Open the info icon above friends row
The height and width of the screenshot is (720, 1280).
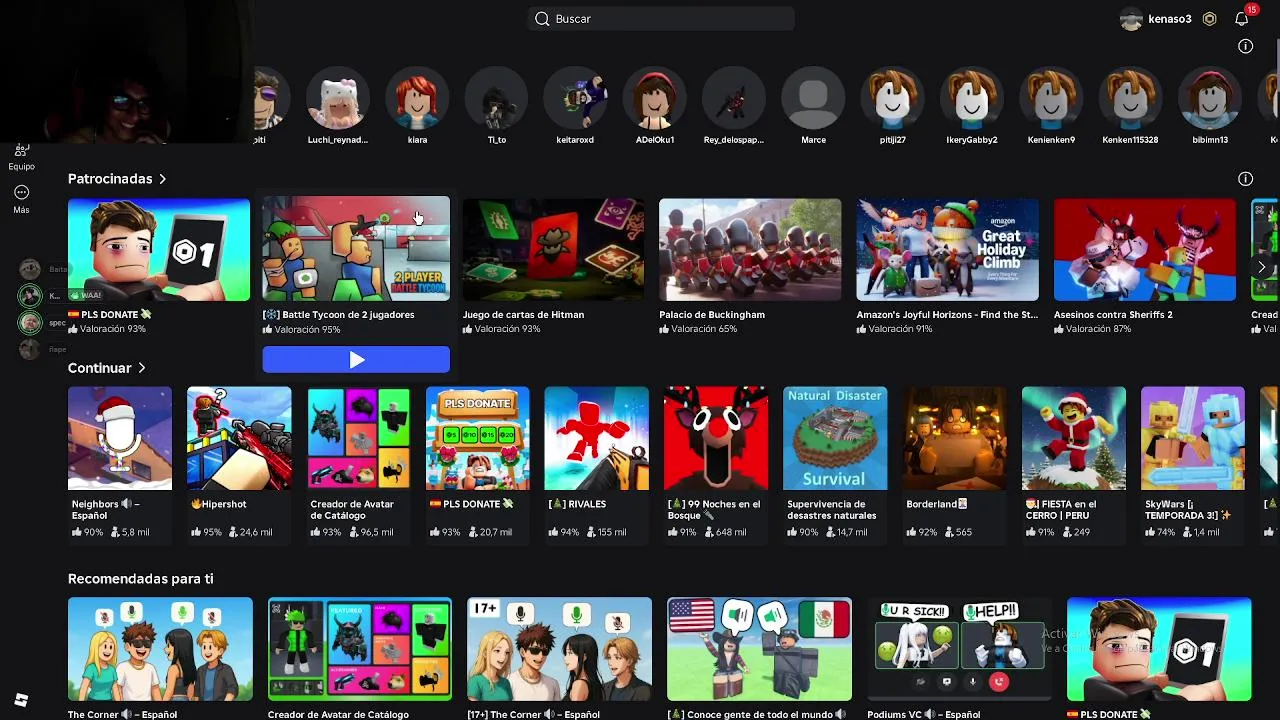tap(1245, 46)
